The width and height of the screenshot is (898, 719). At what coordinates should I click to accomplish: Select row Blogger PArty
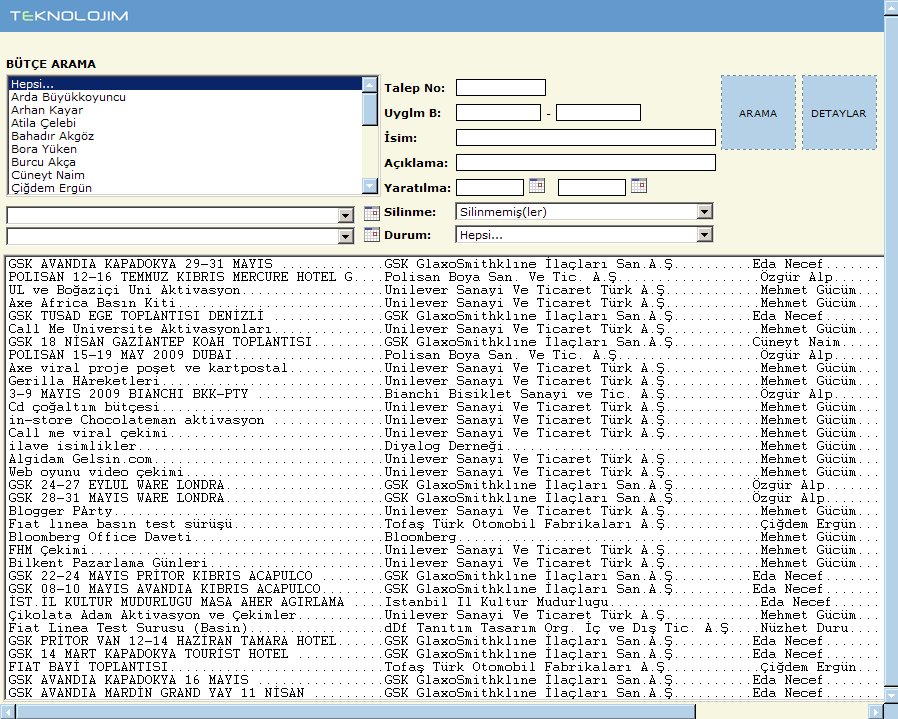444,511
